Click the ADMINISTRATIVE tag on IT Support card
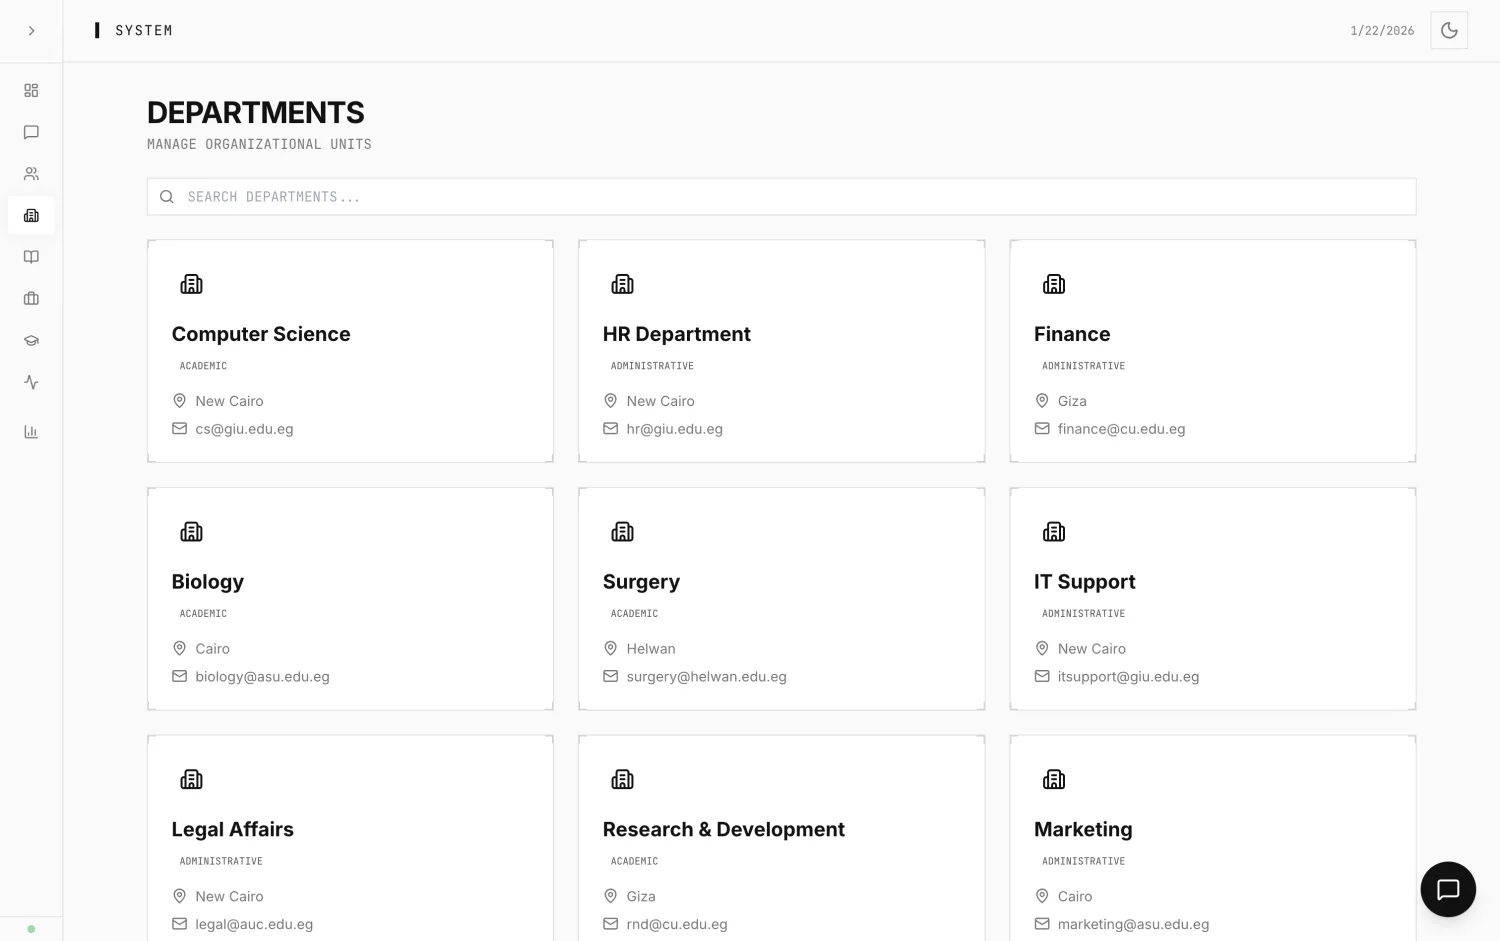The width and height of the screenshot is (1500, 941). [x=1084, y=614]
